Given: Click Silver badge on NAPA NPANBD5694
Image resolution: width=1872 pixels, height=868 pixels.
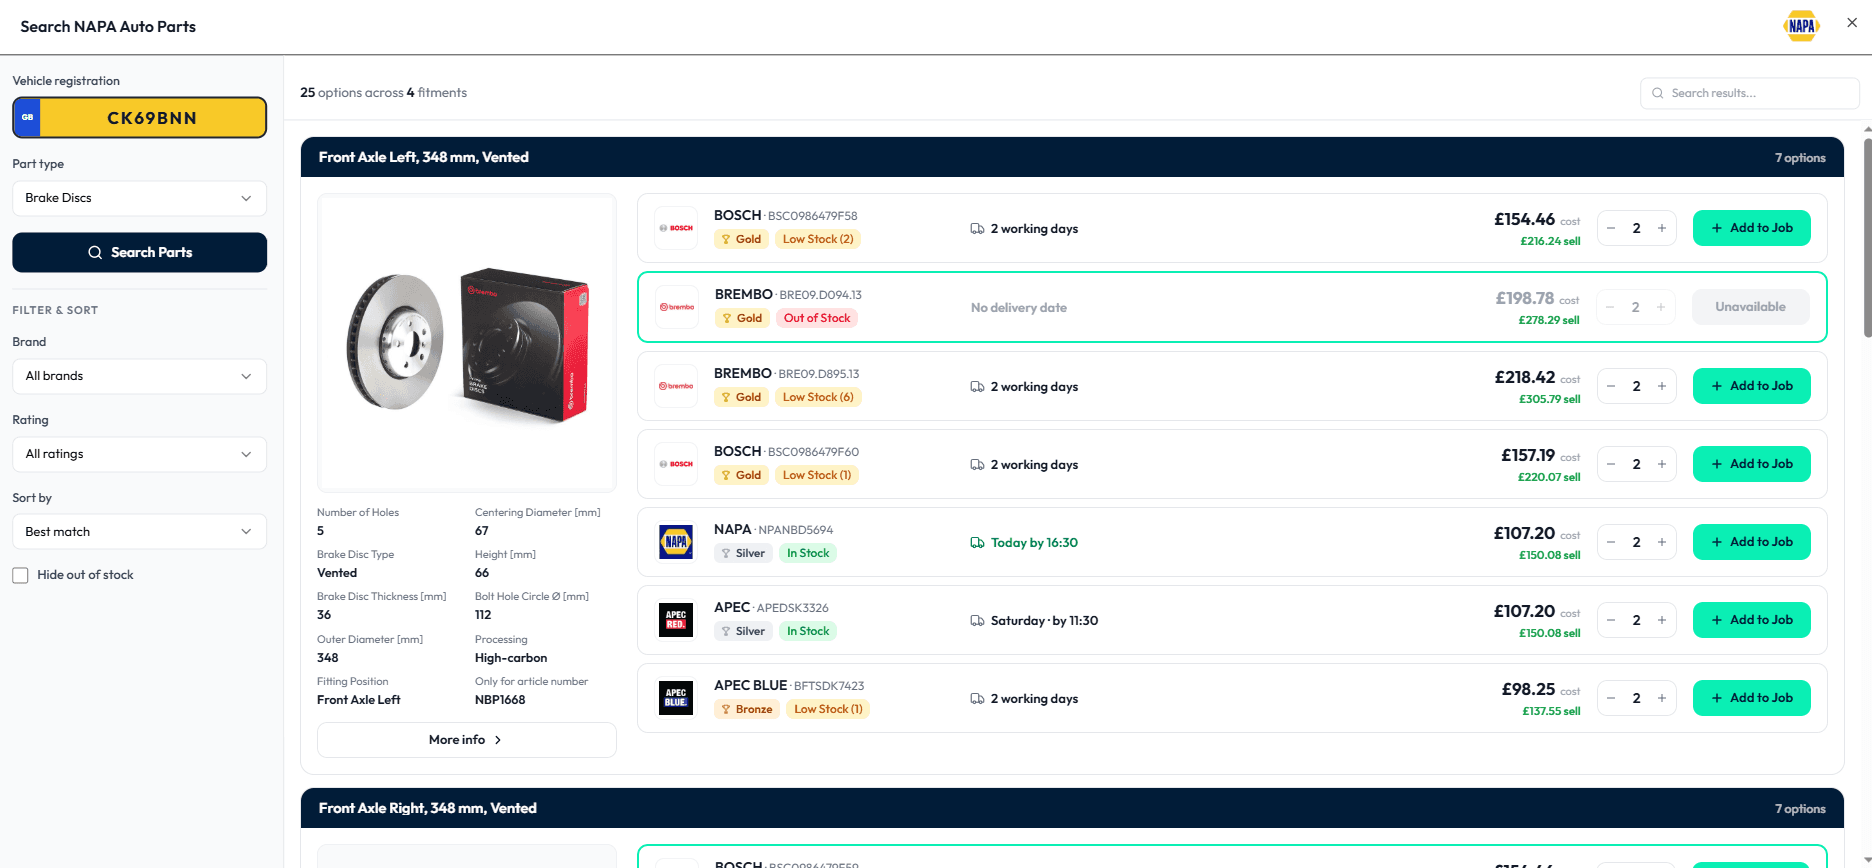Looking at the screenshot, I should (x=743, y=553).
